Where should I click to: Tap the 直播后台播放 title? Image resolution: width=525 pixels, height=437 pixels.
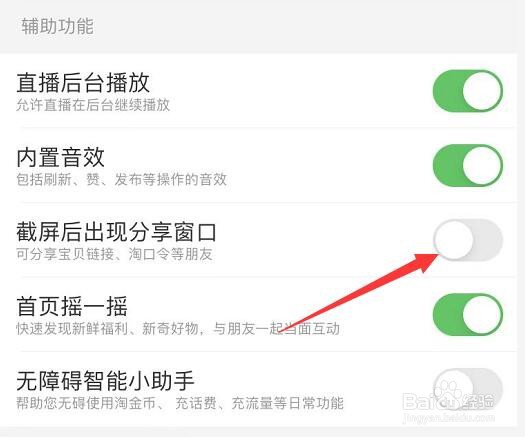(x=83, y=83)
